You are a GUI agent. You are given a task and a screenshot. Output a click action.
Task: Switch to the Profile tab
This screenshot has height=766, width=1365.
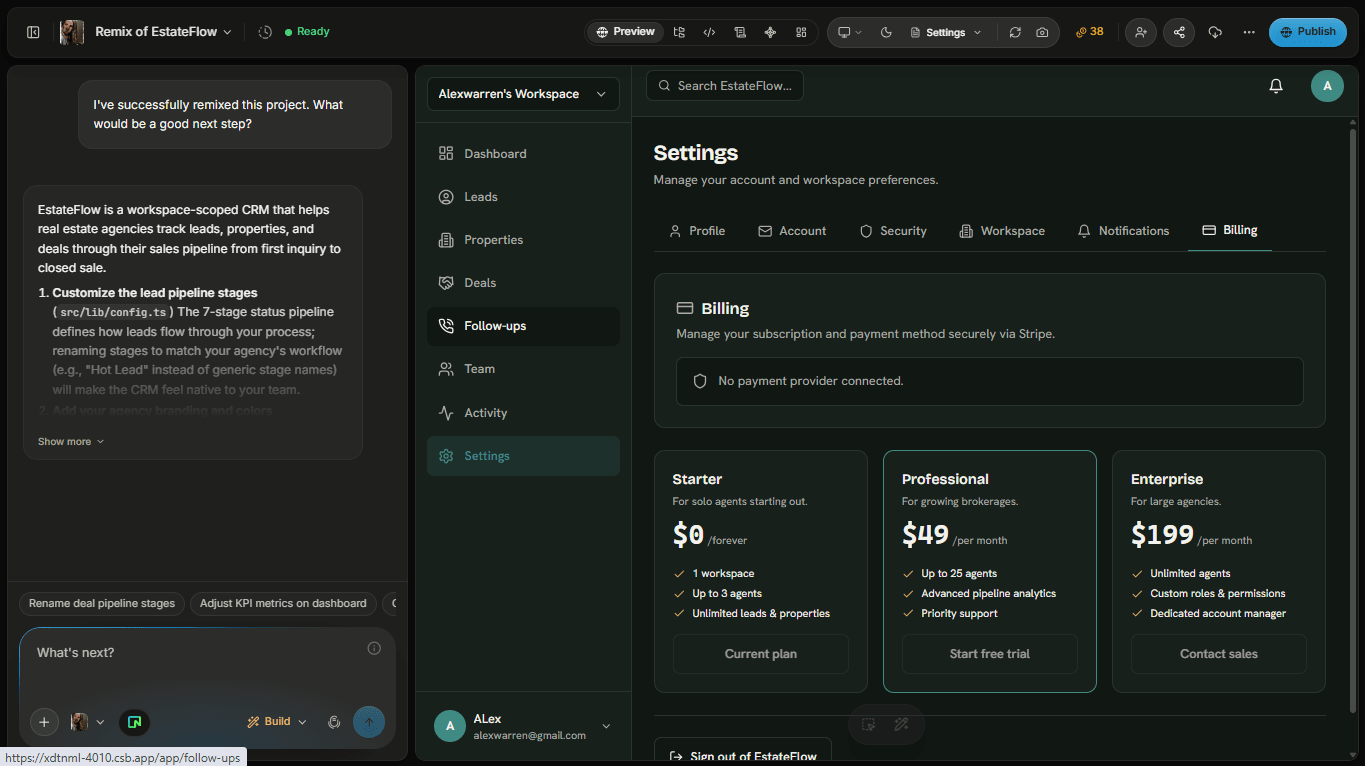pos(697,231)
